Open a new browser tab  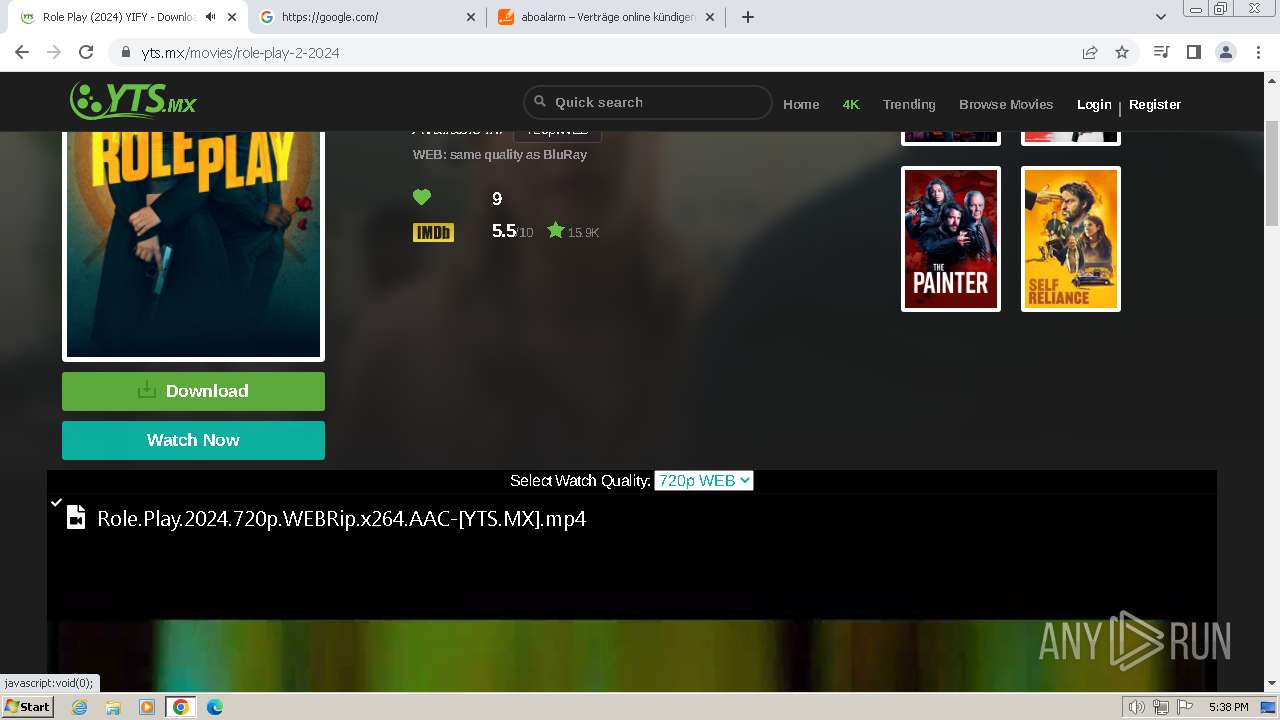click(747, 17)
